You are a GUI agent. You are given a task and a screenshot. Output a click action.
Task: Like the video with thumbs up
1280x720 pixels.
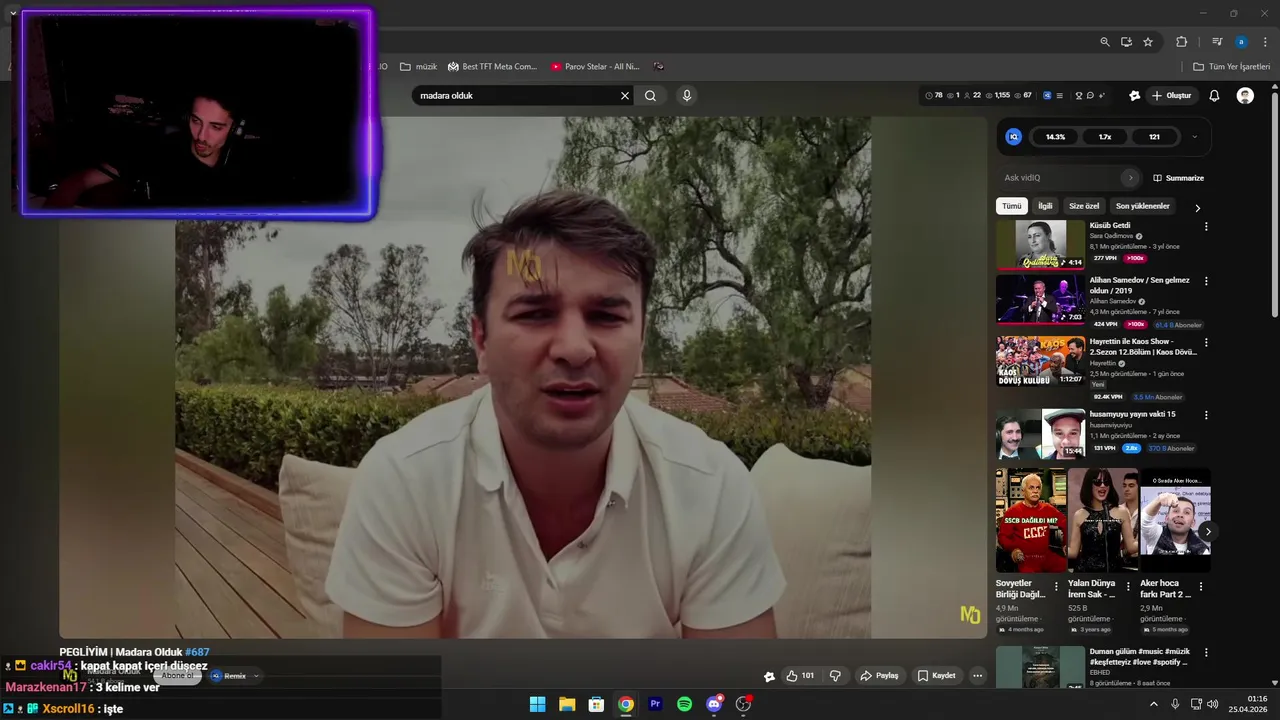coord(800,676)
